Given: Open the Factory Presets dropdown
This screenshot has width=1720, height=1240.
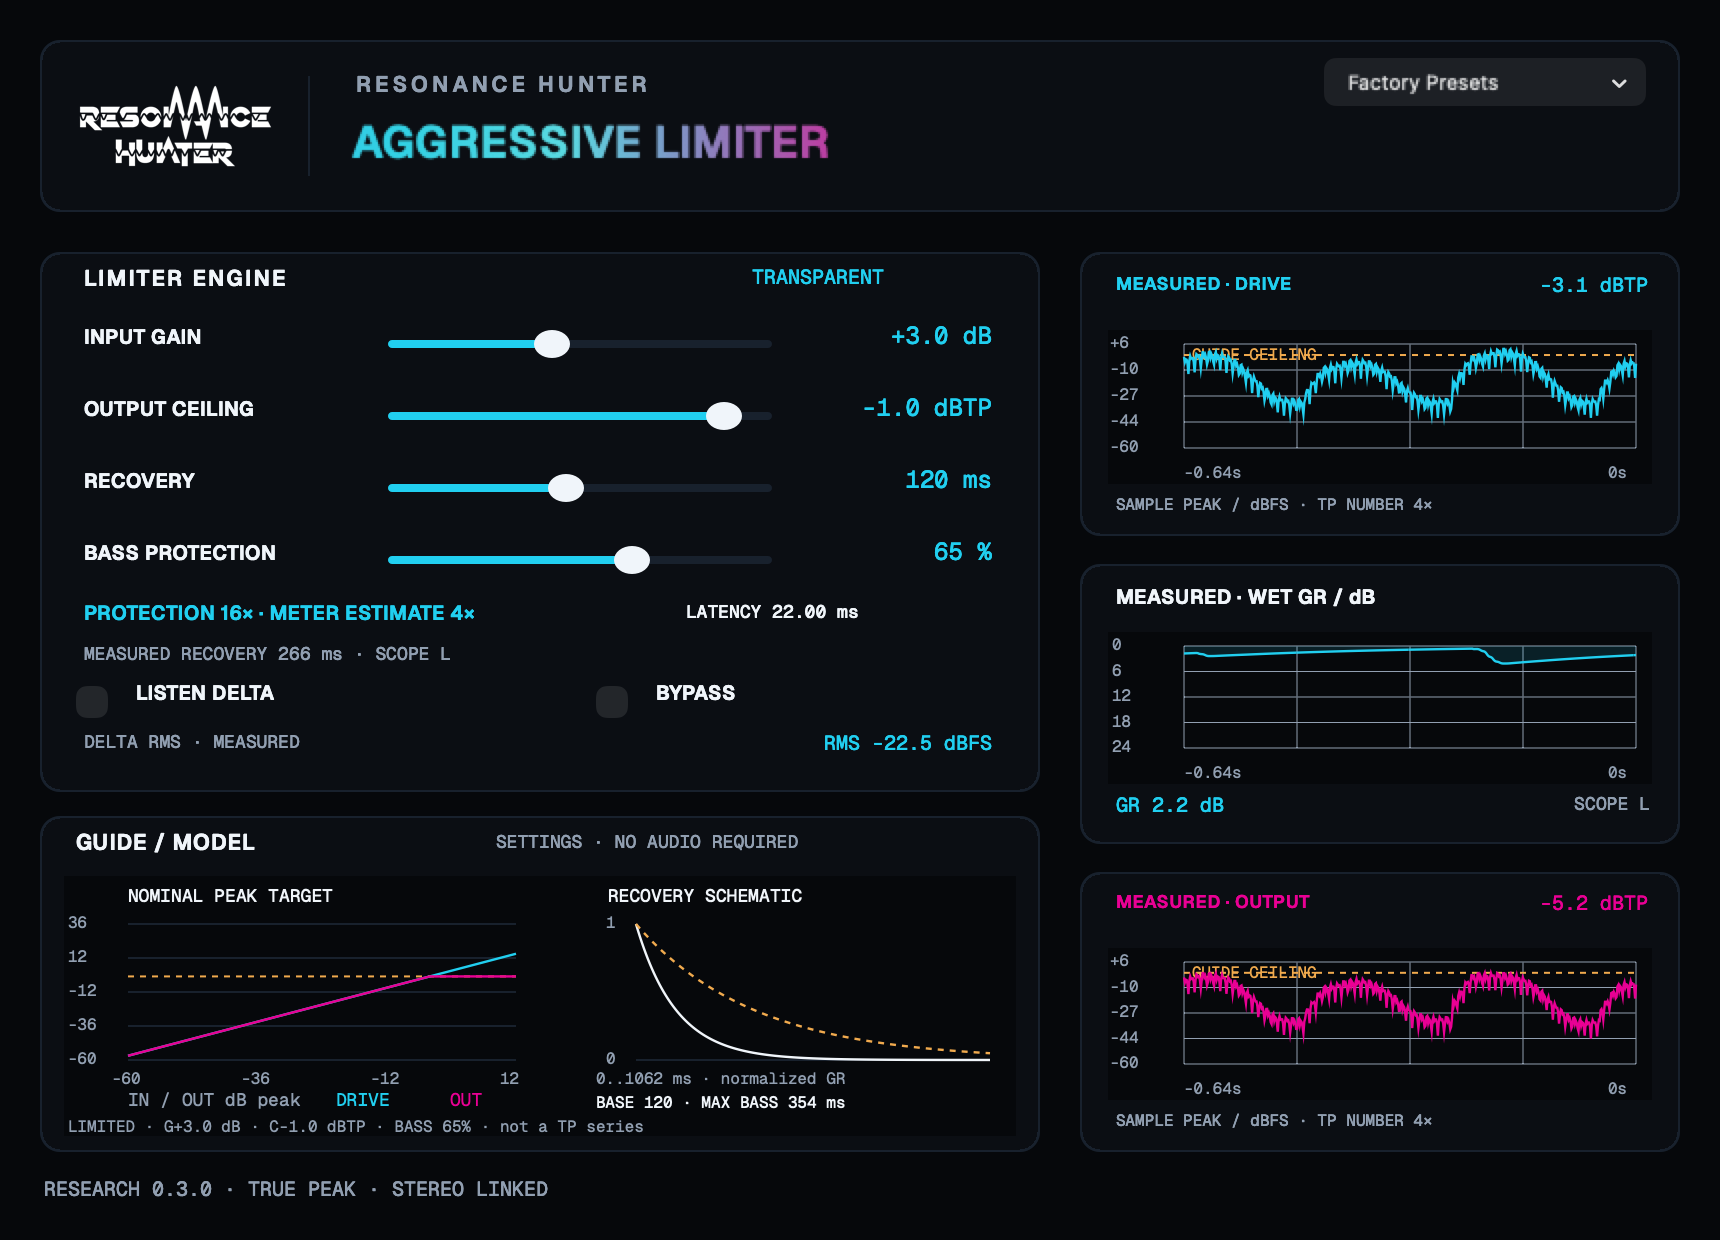Looking at the screenshot, I should 1484,82.
